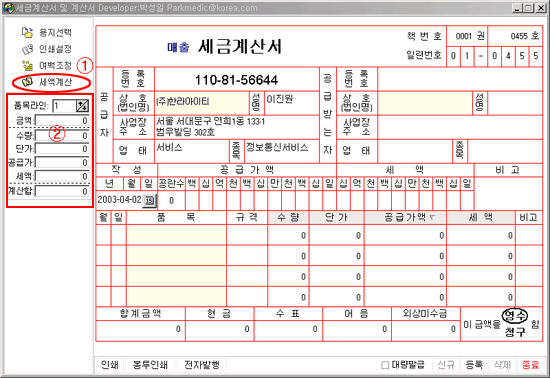550x378 pixels.
Task: Open the 용지선택 paper selection icon
Action: pos(27,32)
